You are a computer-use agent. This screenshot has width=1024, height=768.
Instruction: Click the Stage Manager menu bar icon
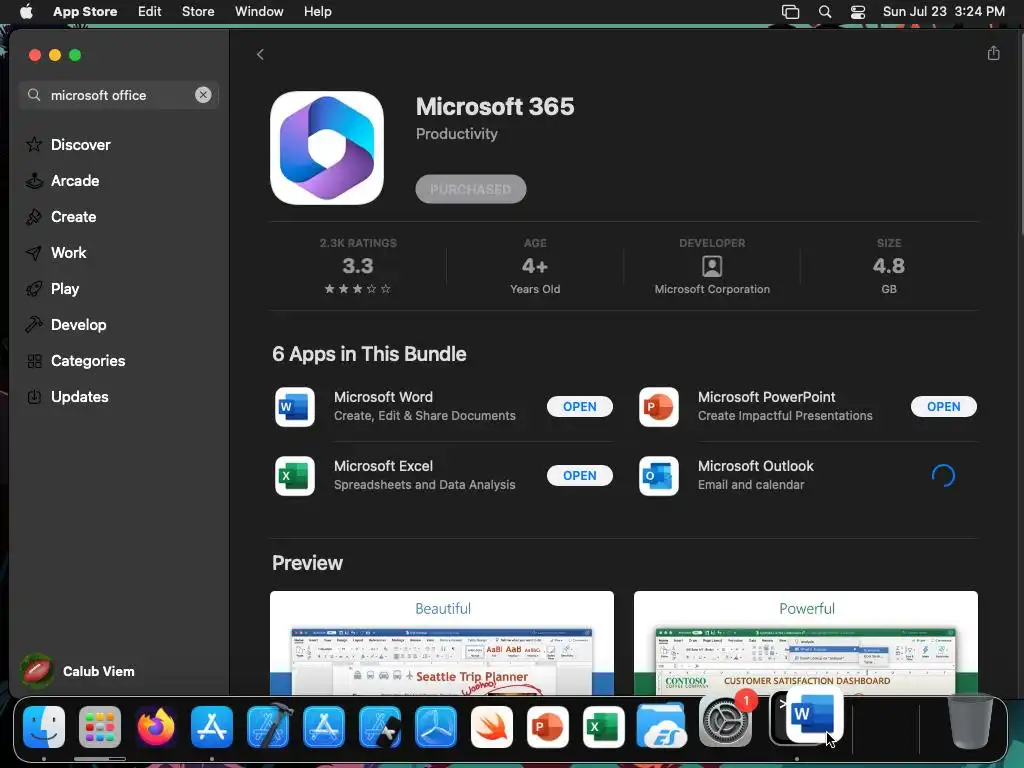click(x=790, y=12)
